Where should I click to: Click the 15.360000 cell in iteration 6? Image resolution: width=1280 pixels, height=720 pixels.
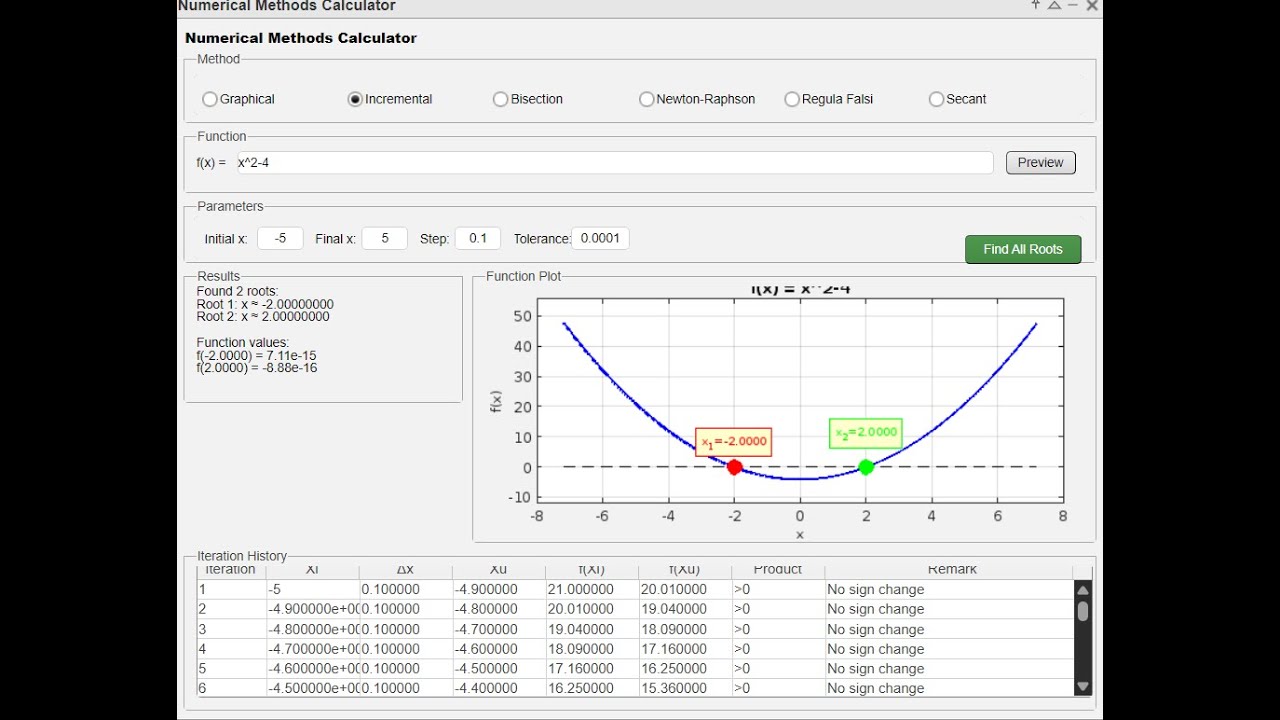[x=685, y=688]
